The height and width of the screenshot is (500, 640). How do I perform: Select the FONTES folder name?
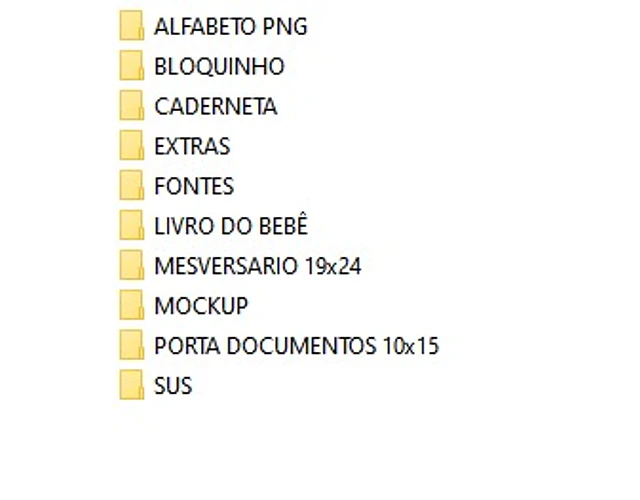pos(194,187)
